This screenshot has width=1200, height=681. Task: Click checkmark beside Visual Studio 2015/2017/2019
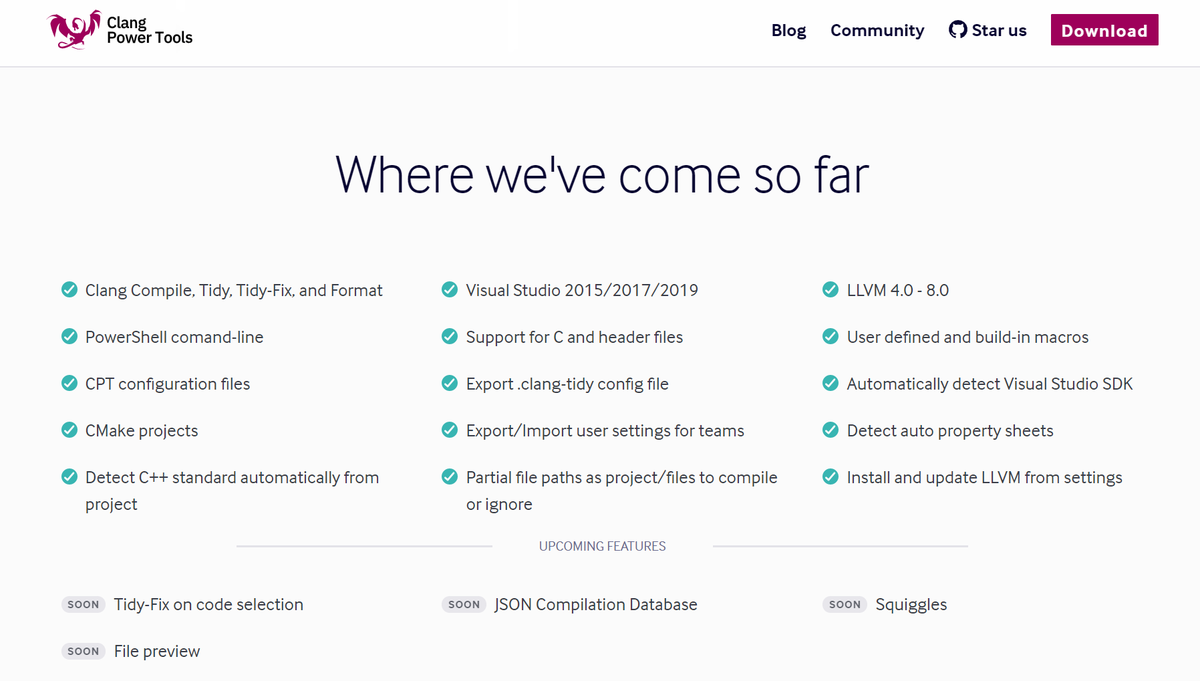click(450, 290)
